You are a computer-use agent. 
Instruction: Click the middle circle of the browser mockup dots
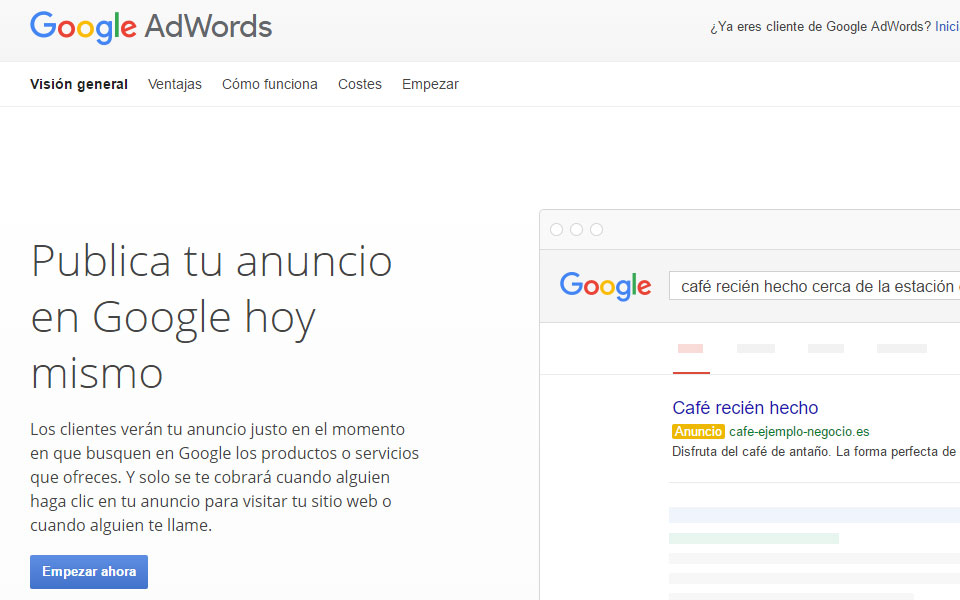coord(576,229)
